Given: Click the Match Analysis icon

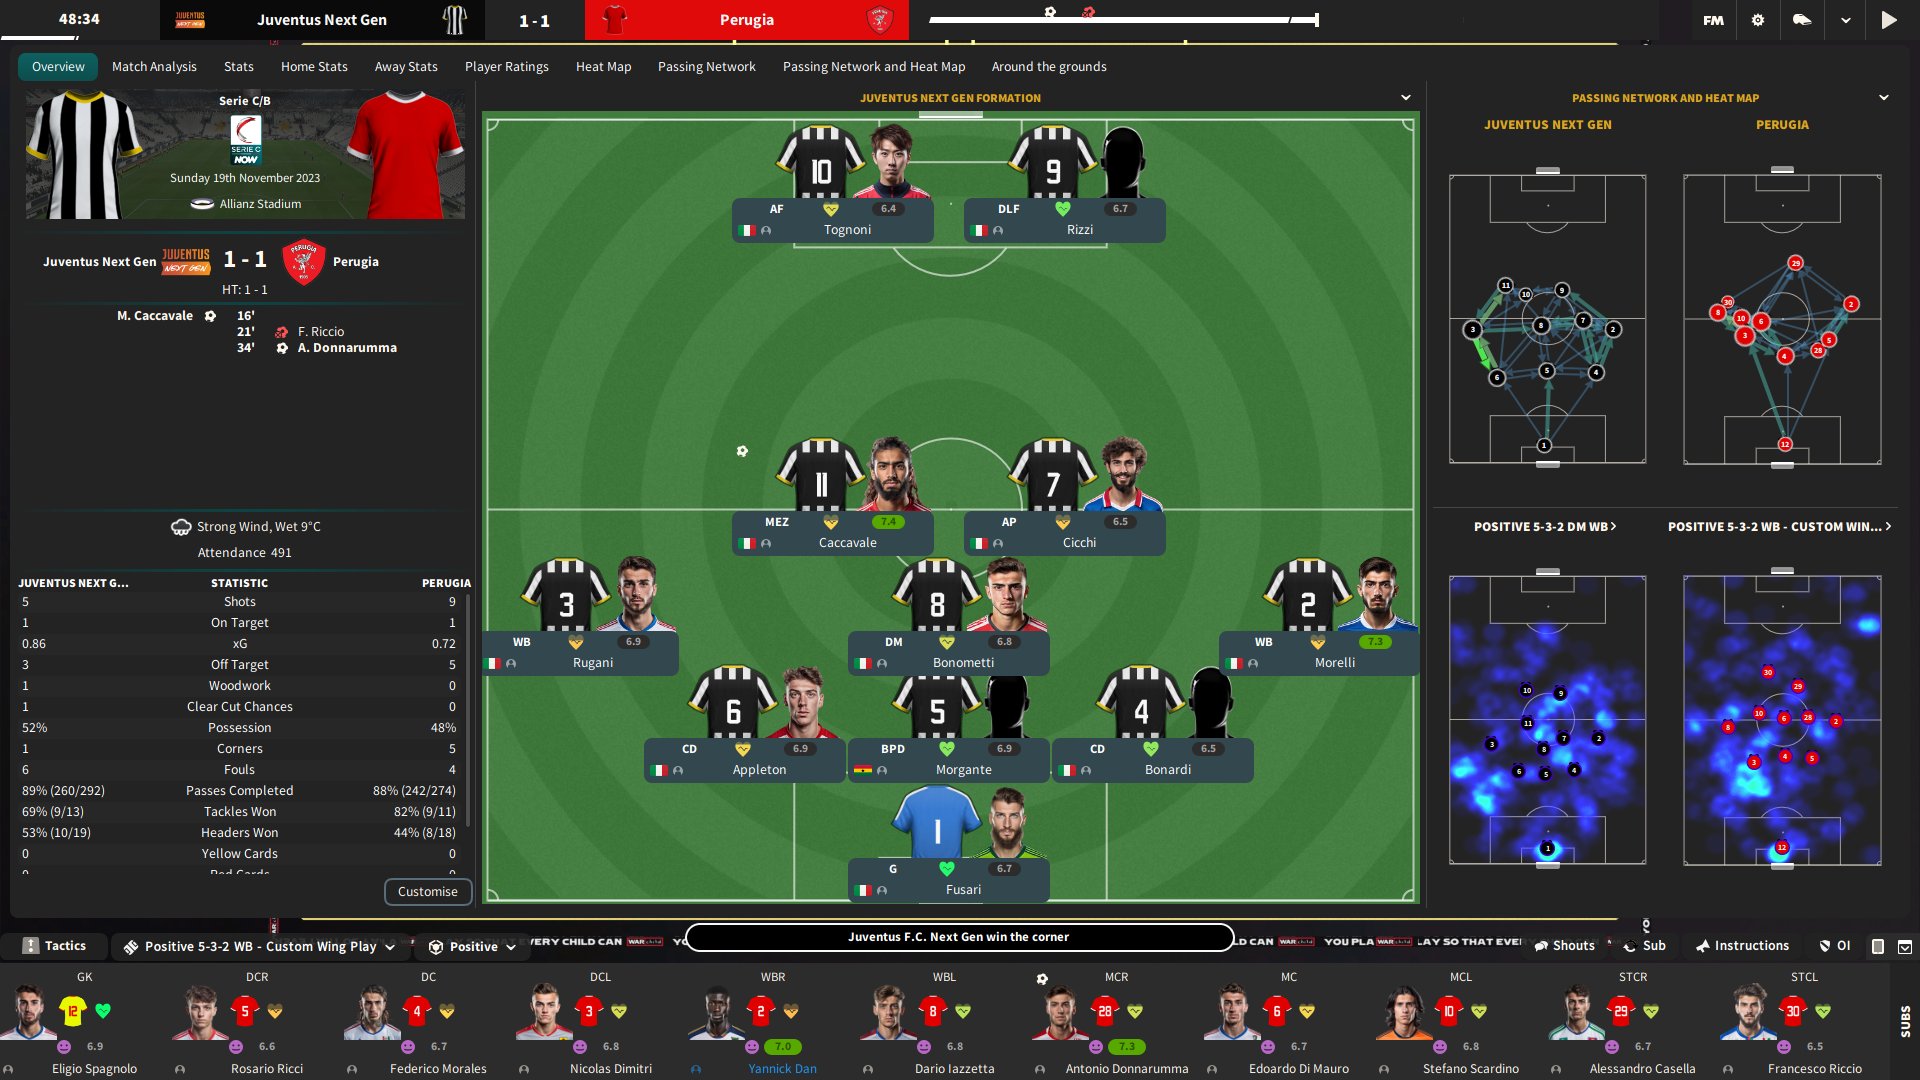Looking at the screenshot, I should [153, 66].
